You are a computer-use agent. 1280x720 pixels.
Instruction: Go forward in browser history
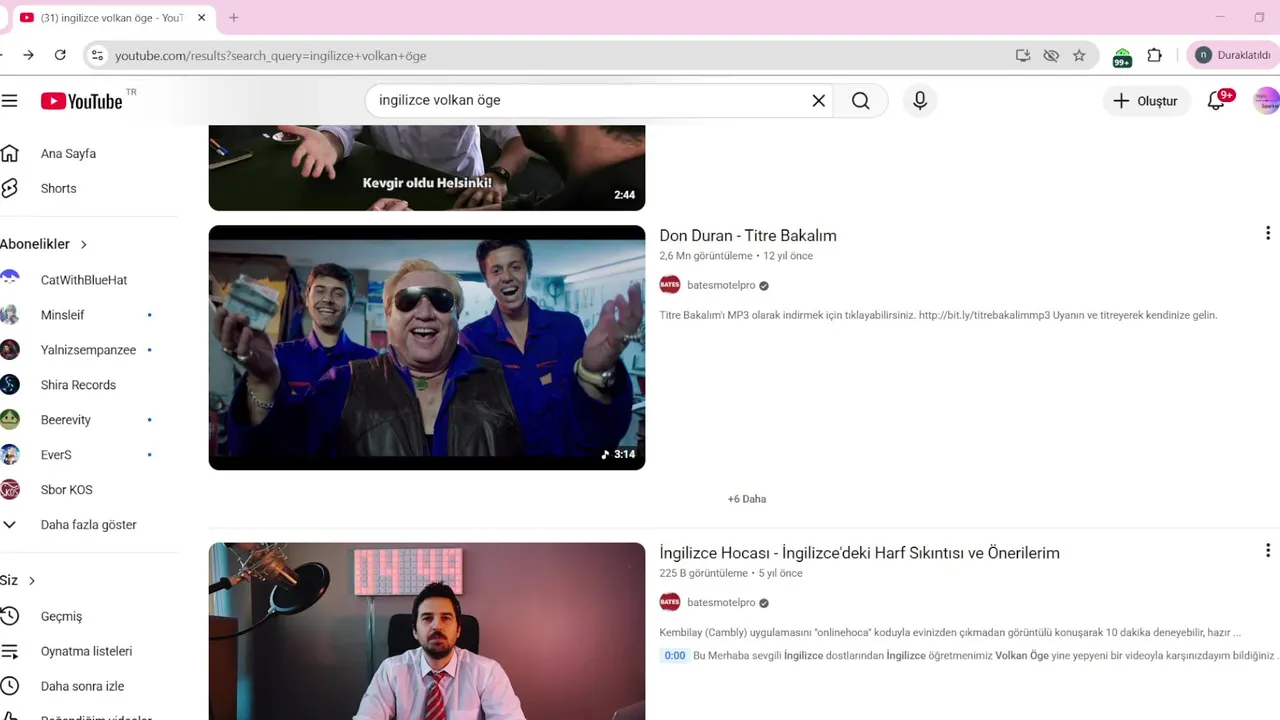28,56
